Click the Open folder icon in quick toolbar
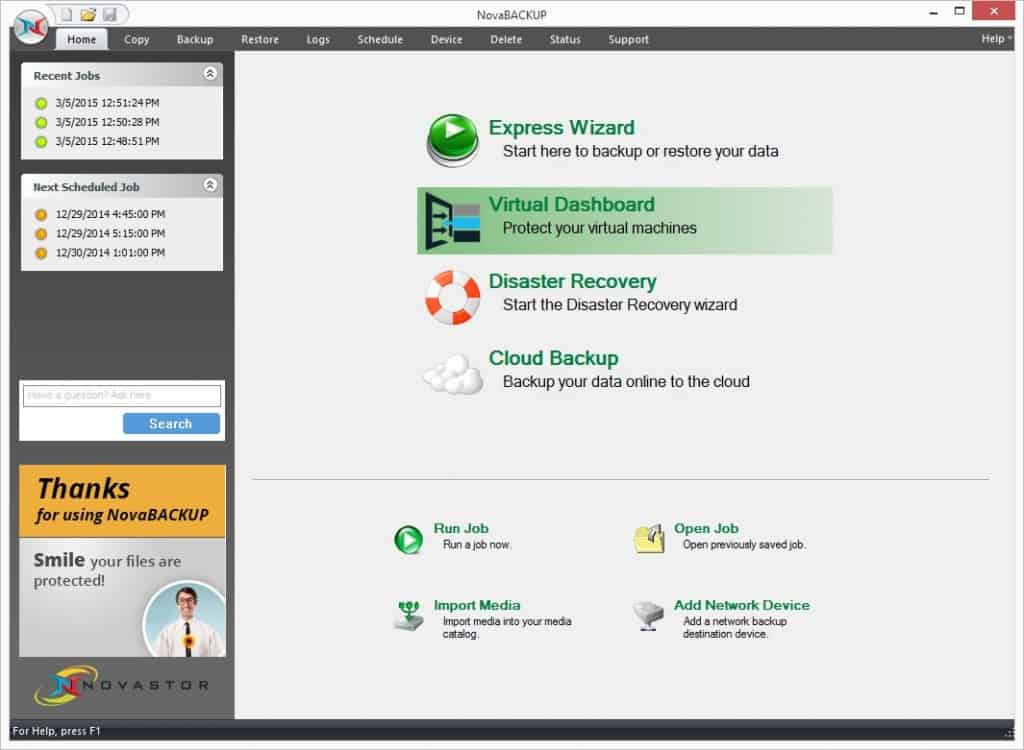 click(88, 14)
